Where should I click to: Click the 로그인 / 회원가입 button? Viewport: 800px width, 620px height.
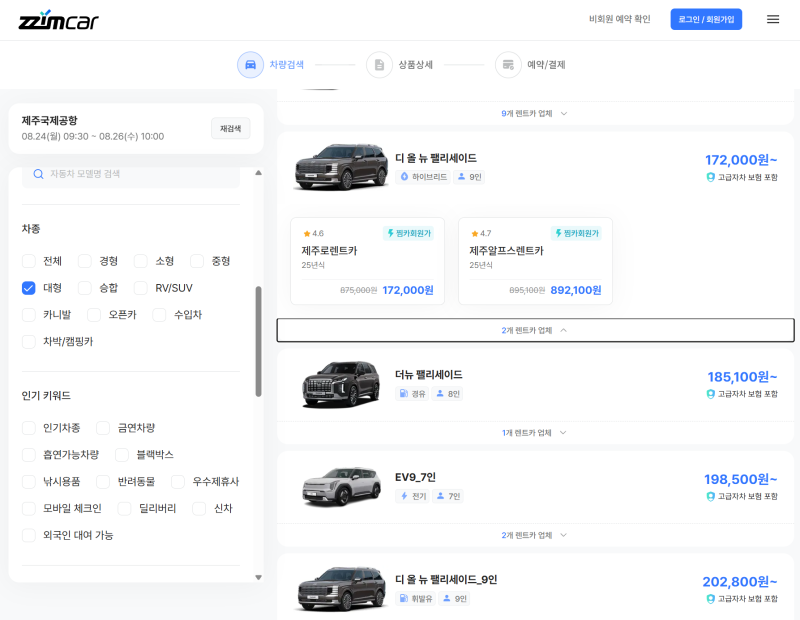[706, 19]
